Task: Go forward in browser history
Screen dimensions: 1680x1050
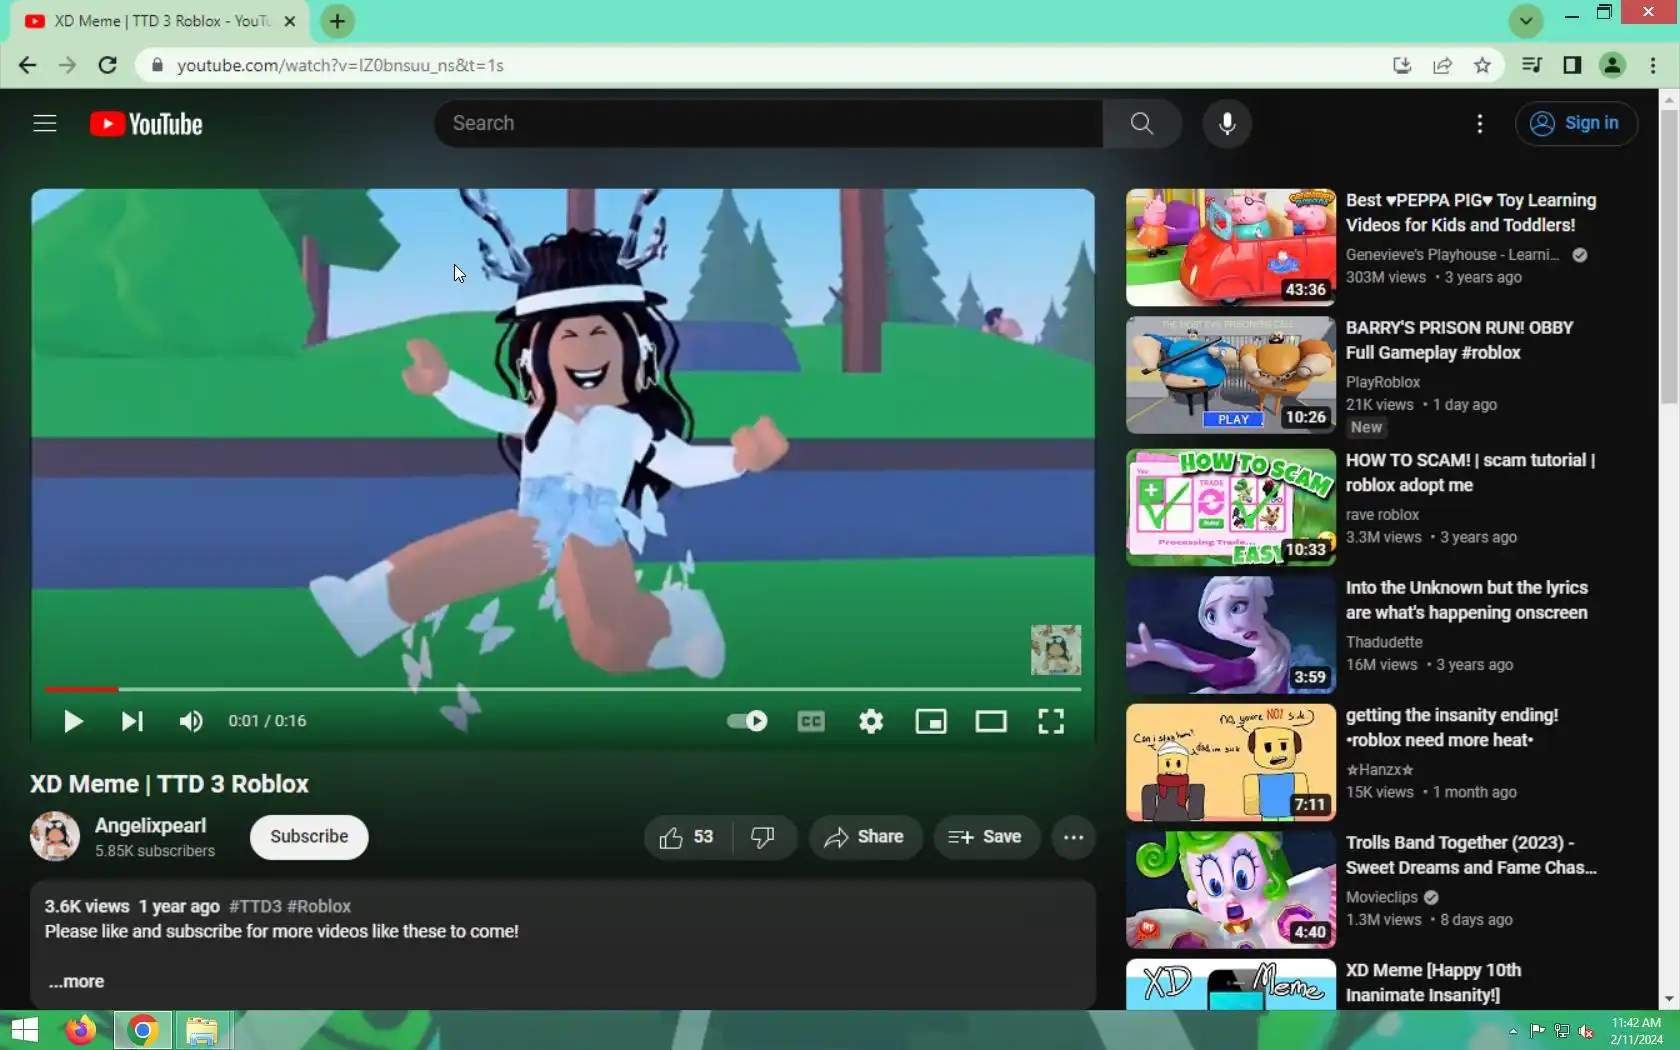Action: pos(67,65)
